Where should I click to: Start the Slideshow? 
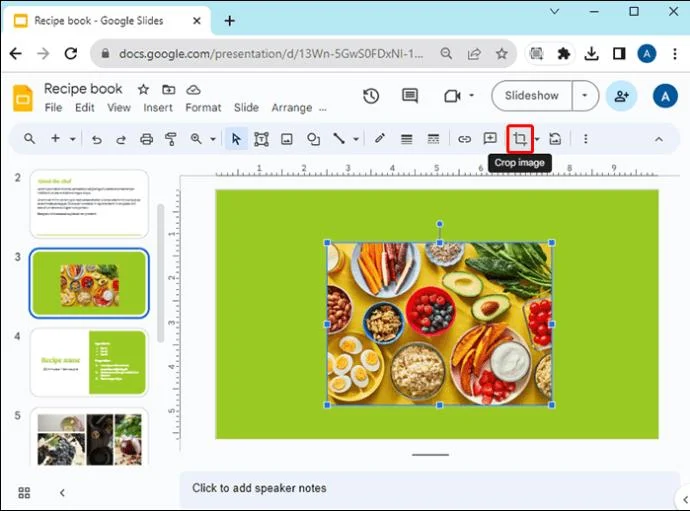tap(532, 96)
